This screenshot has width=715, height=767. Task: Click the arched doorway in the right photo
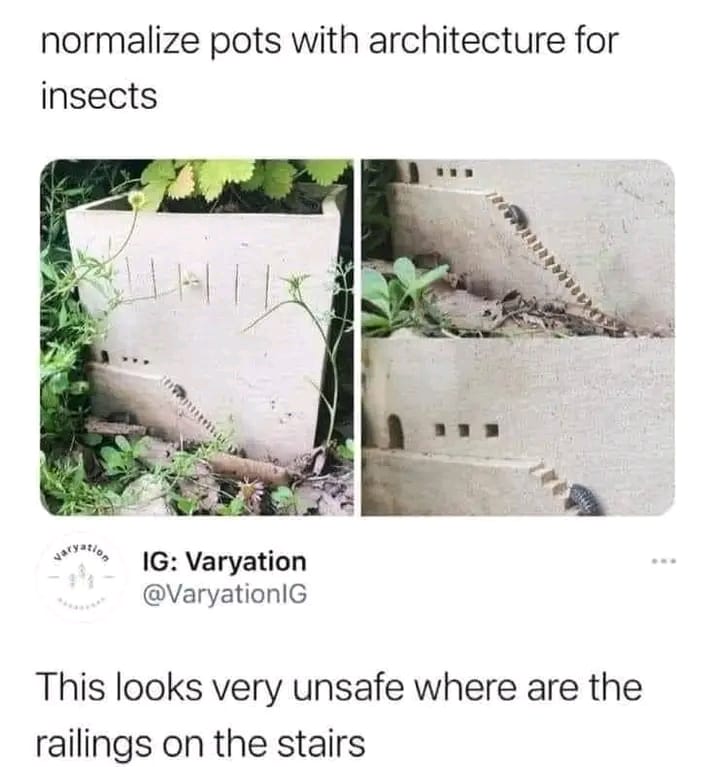(395, 430)
